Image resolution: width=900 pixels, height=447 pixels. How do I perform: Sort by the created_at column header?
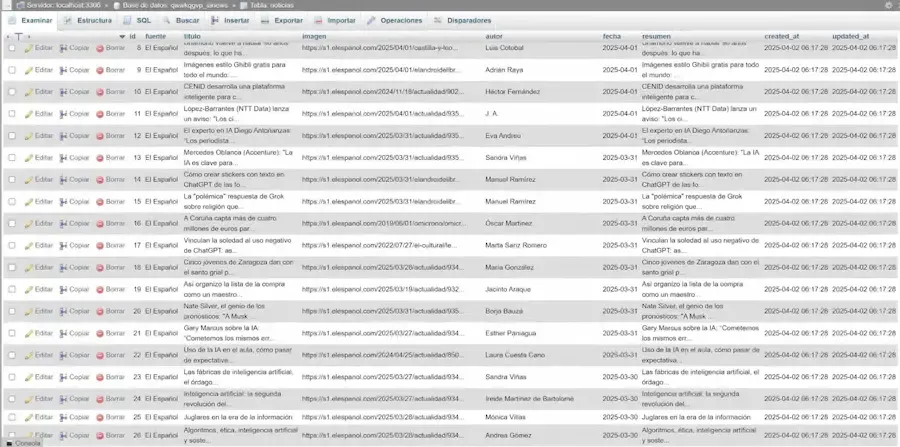click(782, 36)
